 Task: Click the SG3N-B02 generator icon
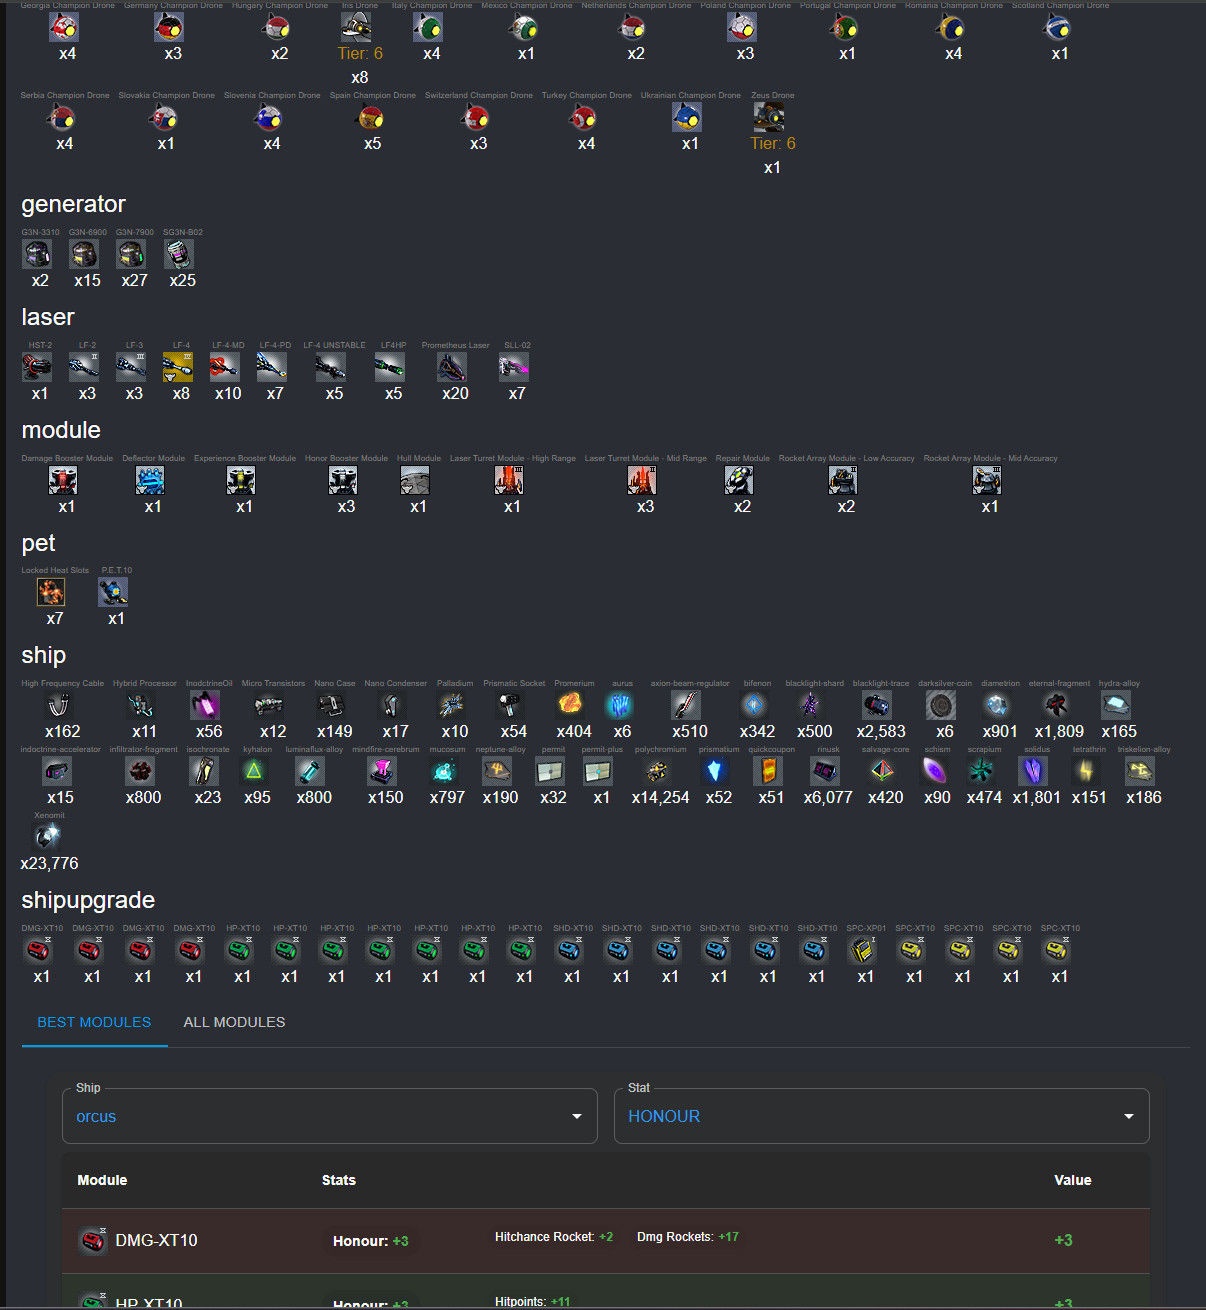pos(178,255)
